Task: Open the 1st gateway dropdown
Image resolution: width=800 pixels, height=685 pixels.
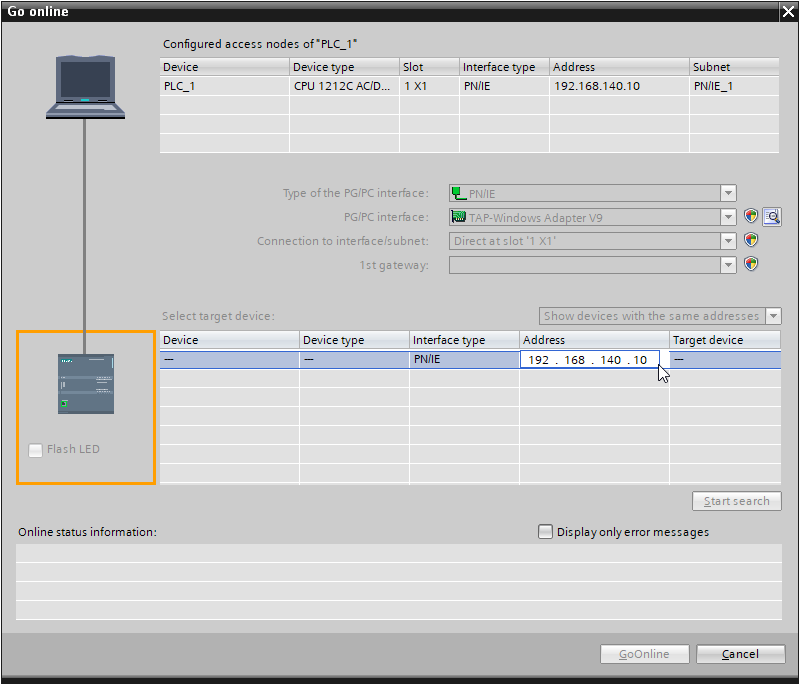Action: tap(728, 265)
